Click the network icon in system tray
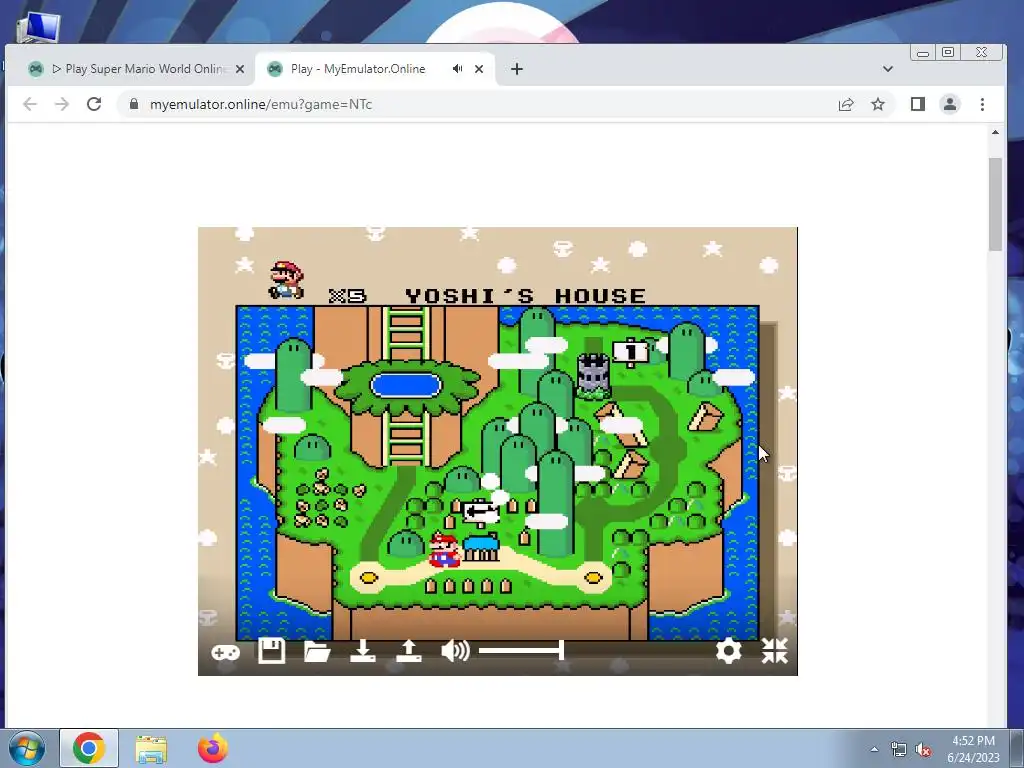The height and width of the screenshot is (768, 1024). (899, 750)
